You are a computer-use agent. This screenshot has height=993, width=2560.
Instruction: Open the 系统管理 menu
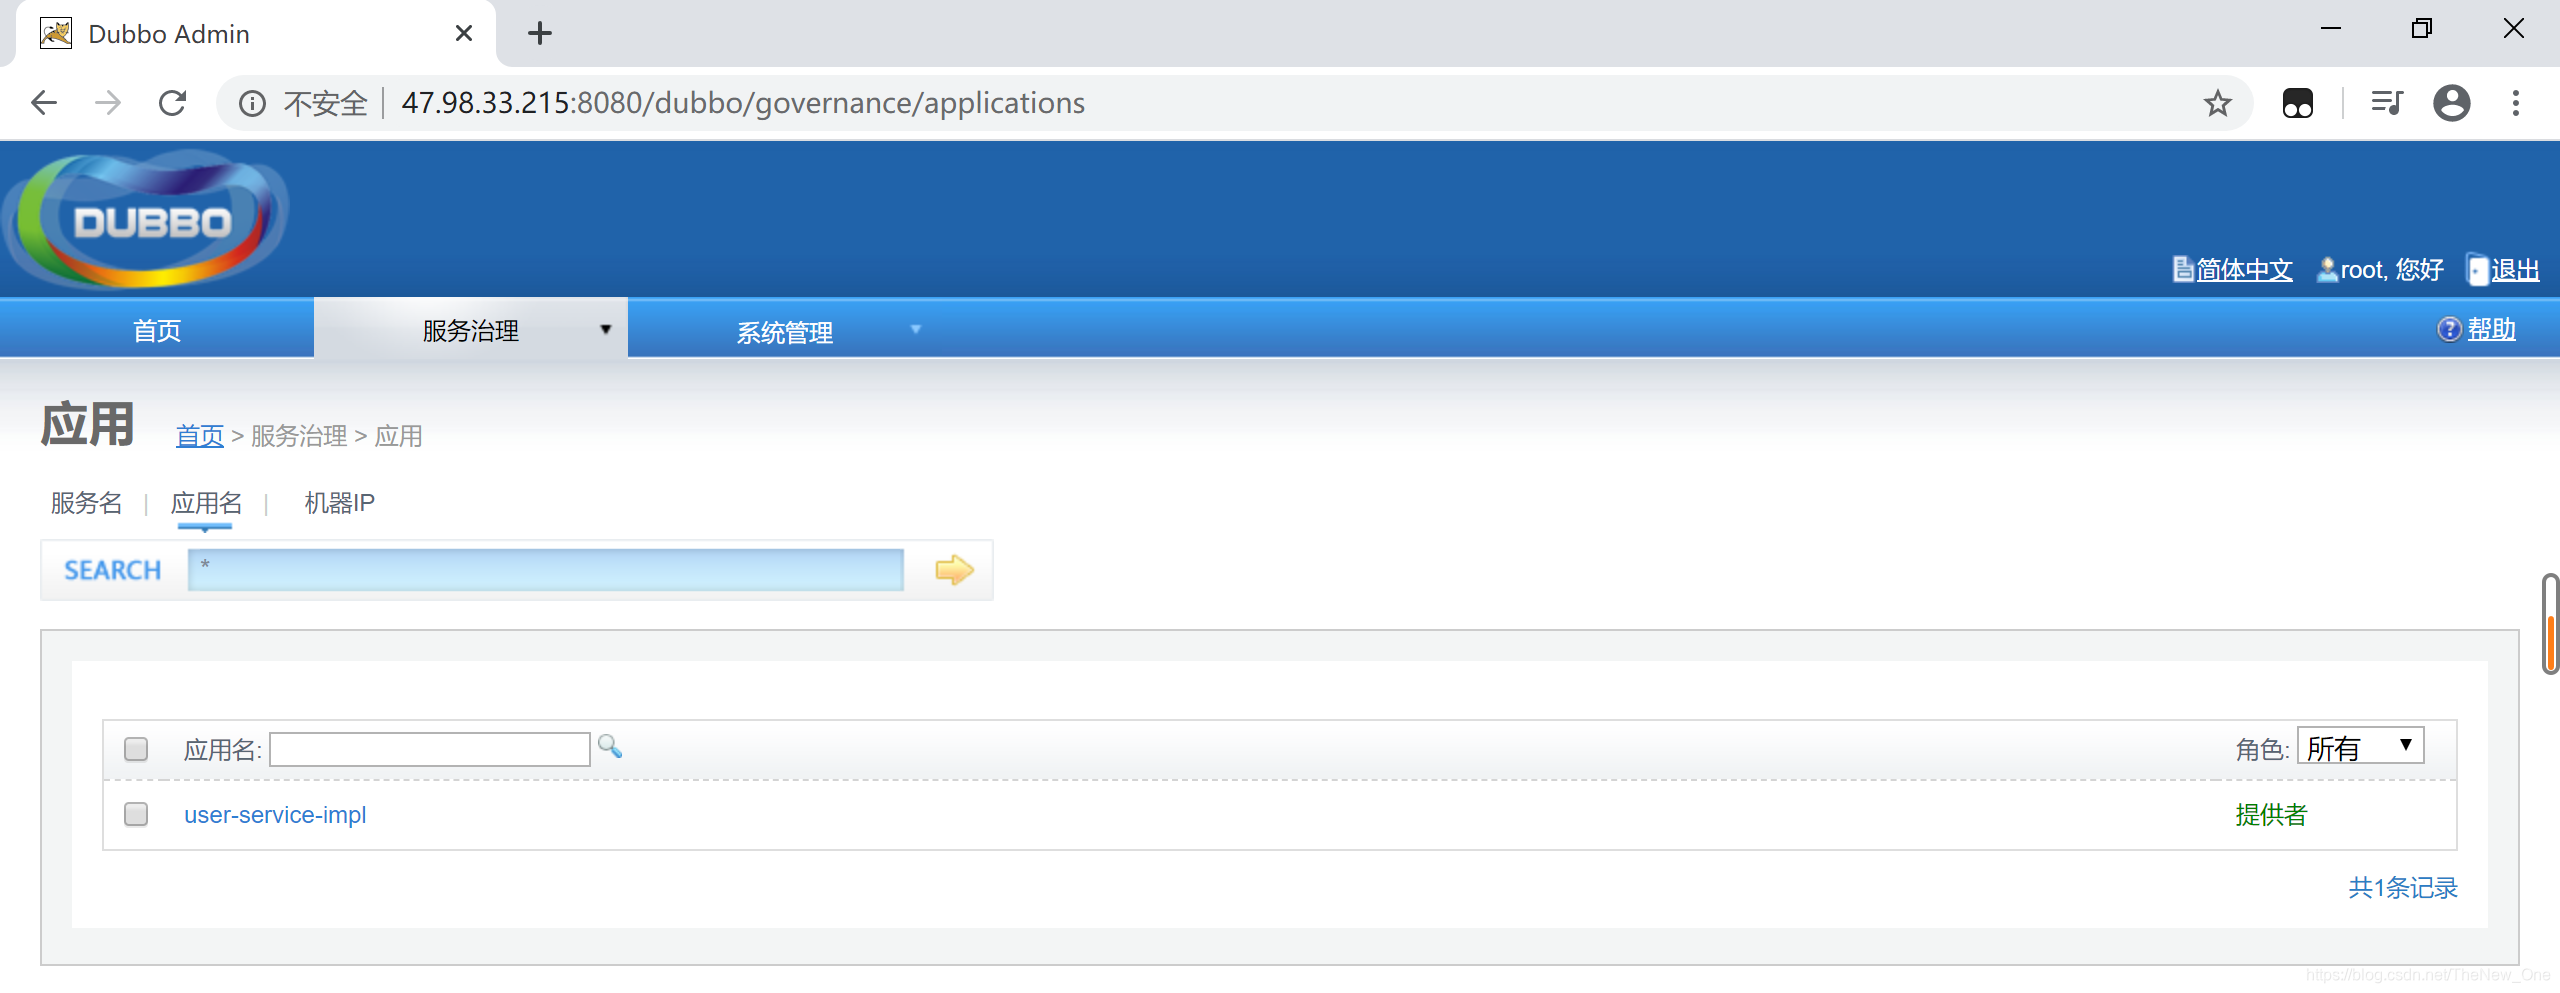click(x=785, y=332)
